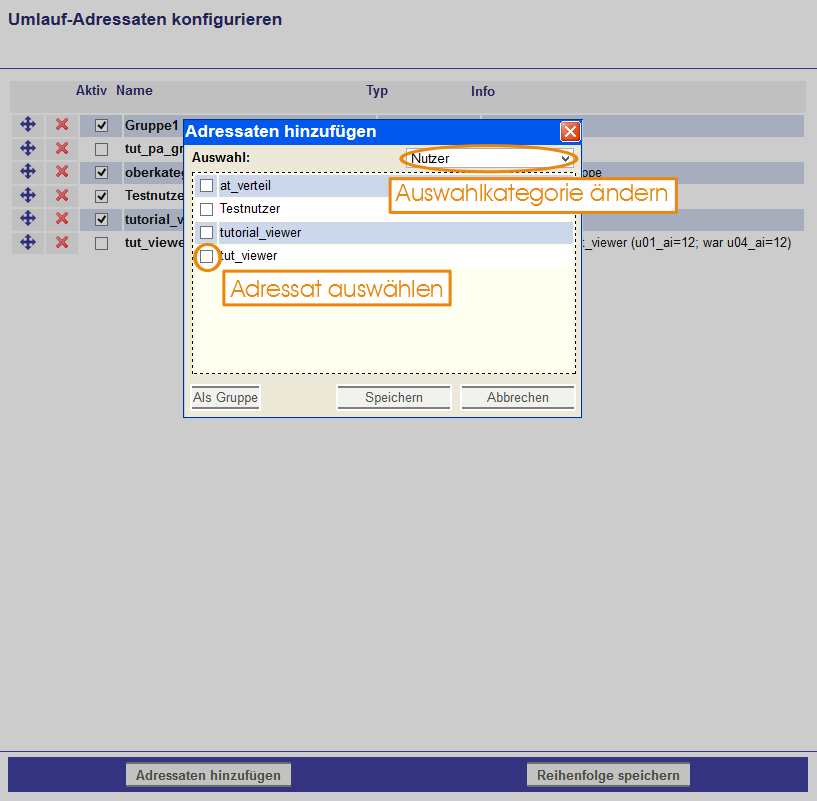817x801 pixels.
Task: Select tut_viewer entry text in dialog list
Action: coord(249,256)
